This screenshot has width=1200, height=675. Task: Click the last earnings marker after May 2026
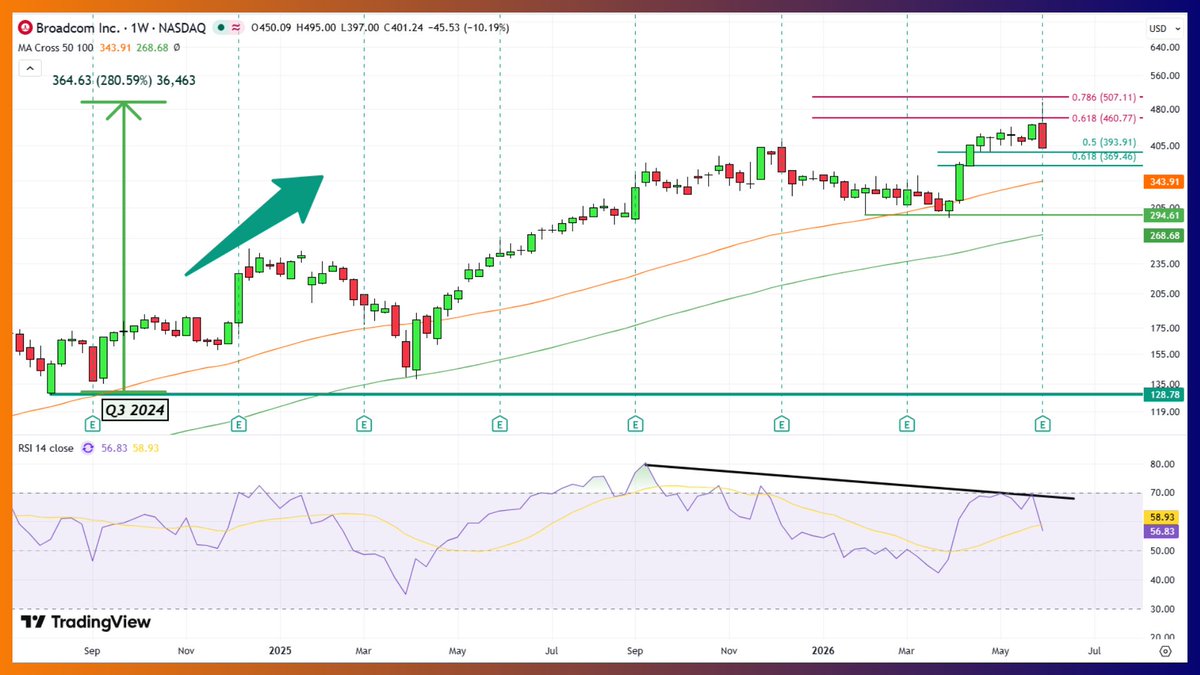pos(1043,424)
